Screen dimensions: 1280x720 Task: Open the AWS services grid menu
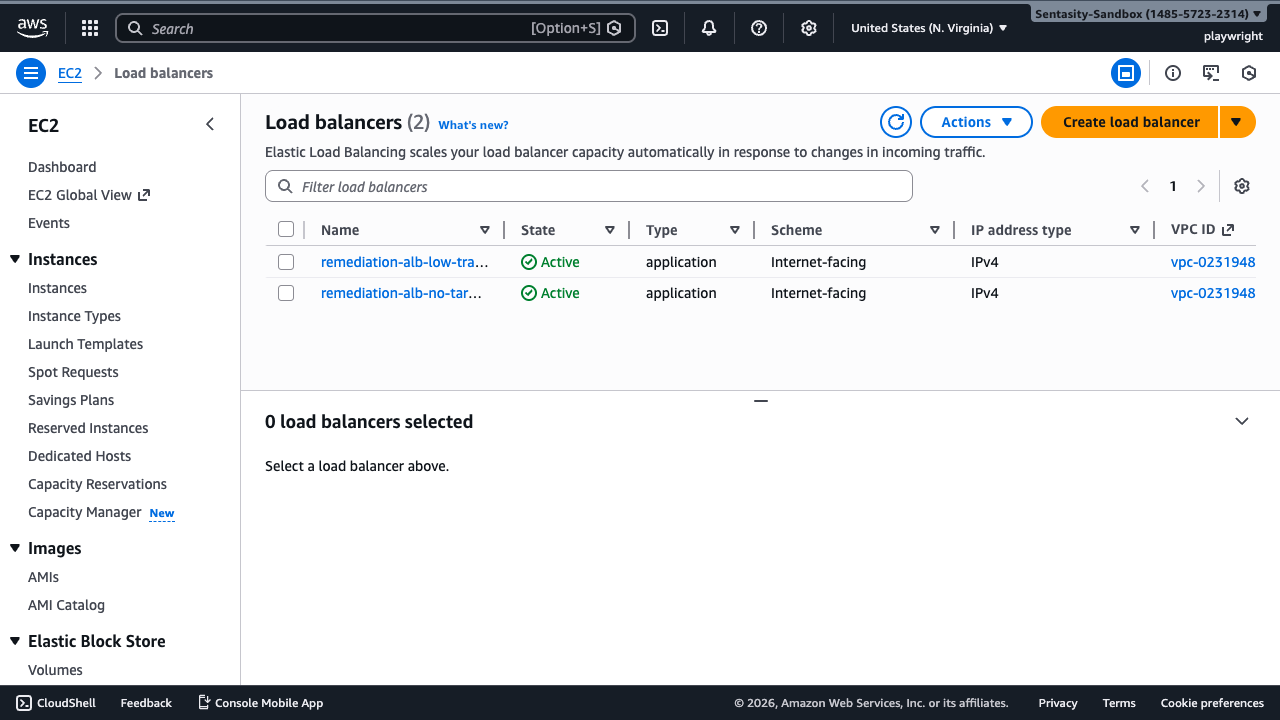click(x=89, y=27)
